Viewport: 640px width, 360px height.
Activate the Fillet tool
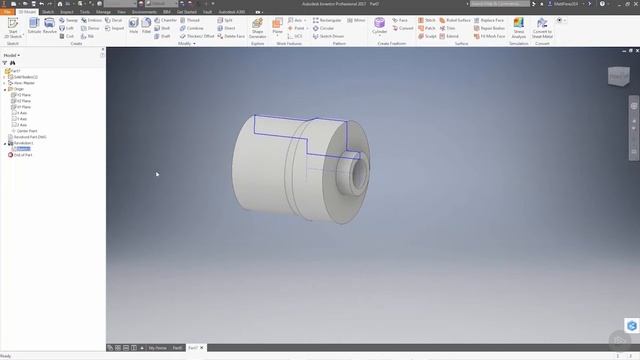pos(146,26)
